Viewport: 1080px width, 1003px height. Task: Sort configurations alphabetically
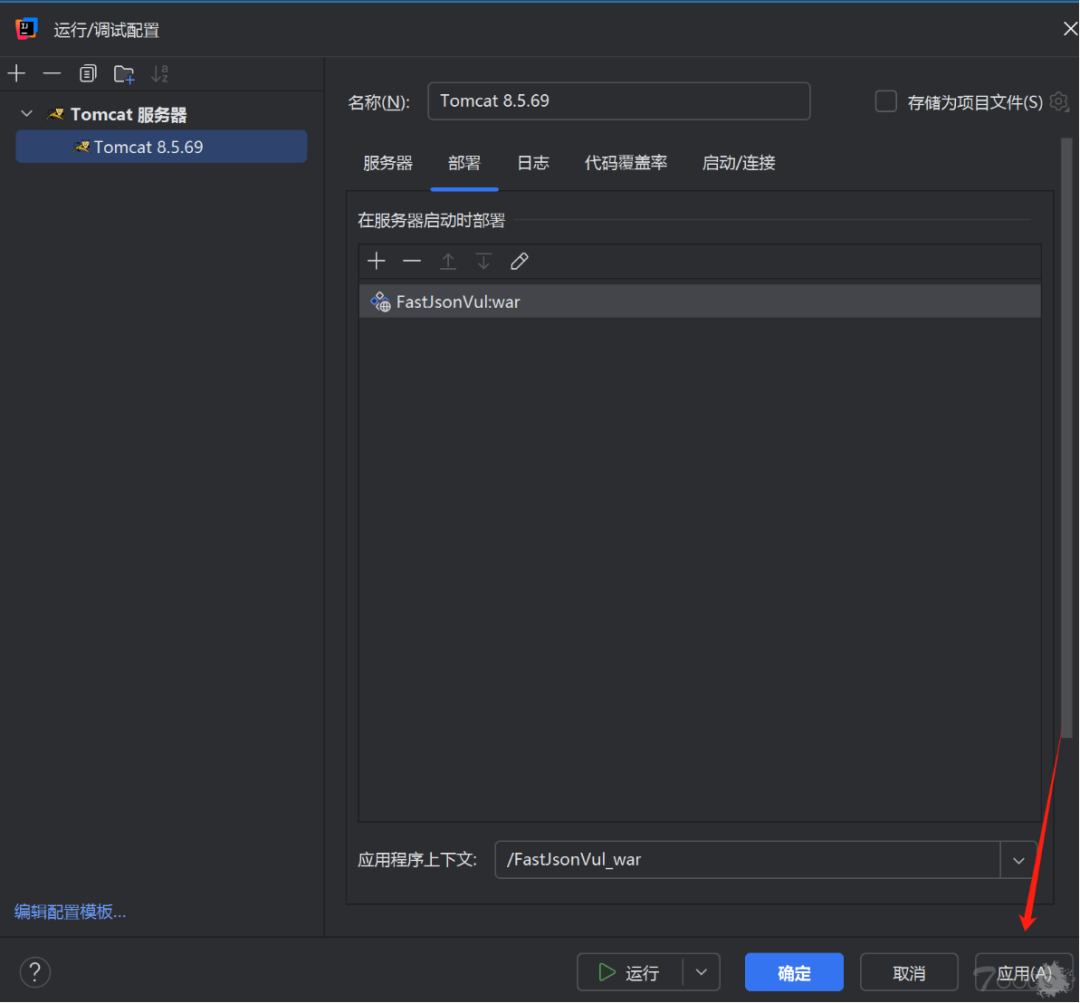click(x=160, y=73)
